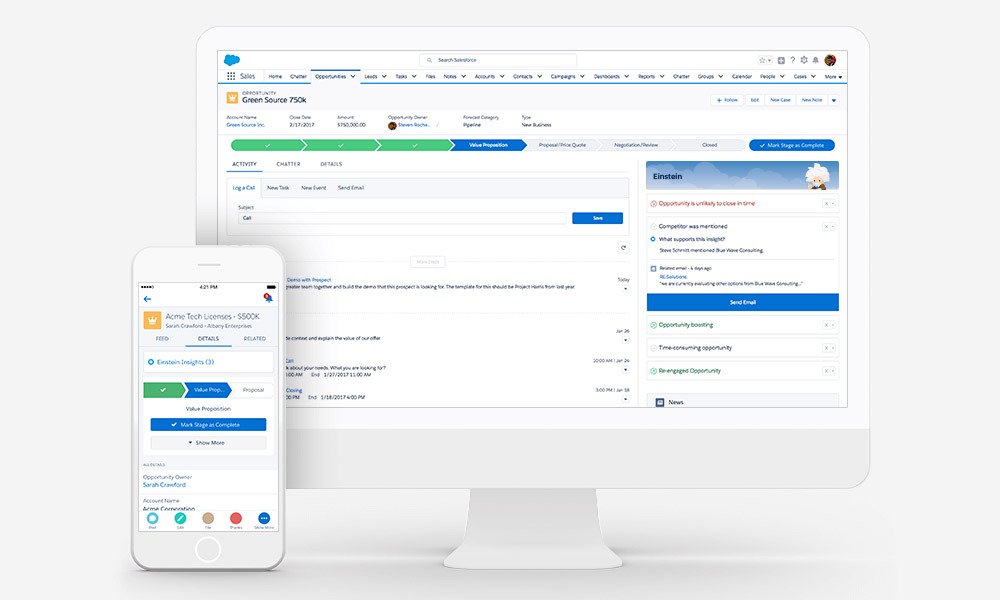This screenshot has width=1000, height=600.
Task: Click the user profile avatar
Action: point(830,60)
